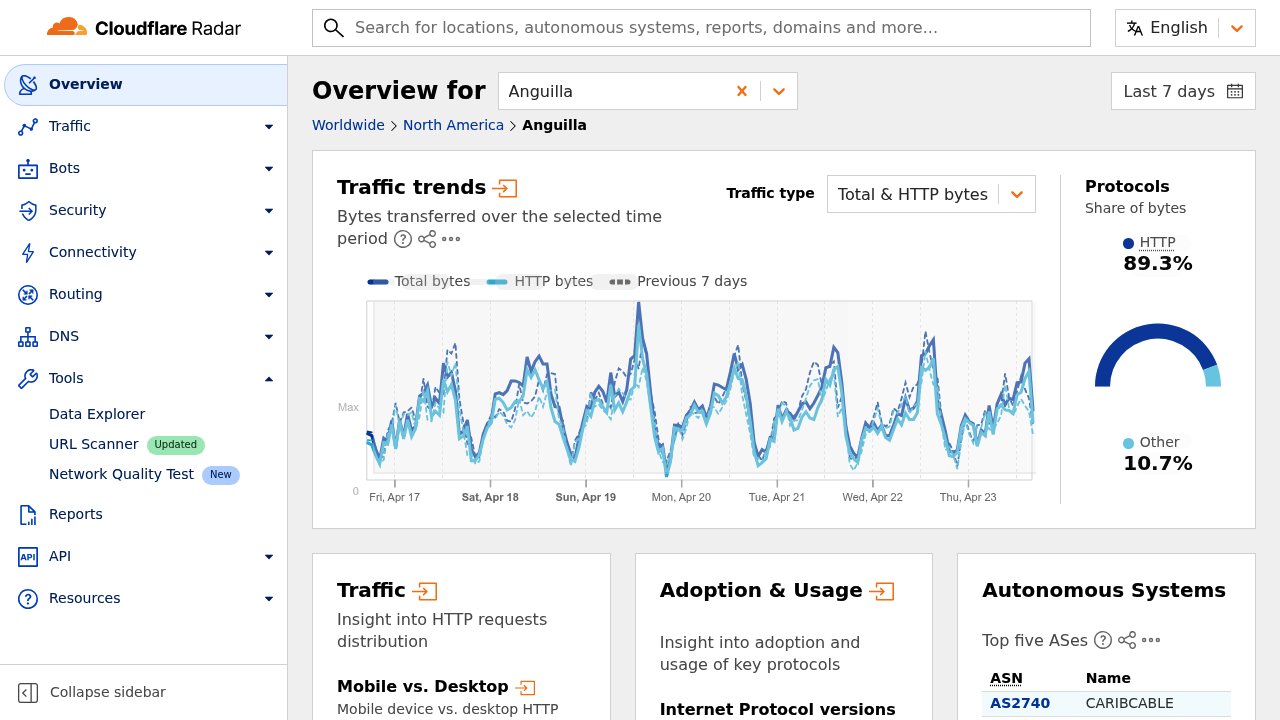Share the Top five ASes table
Screen dimensions: 1280x720
click(x=1127, y=640)
